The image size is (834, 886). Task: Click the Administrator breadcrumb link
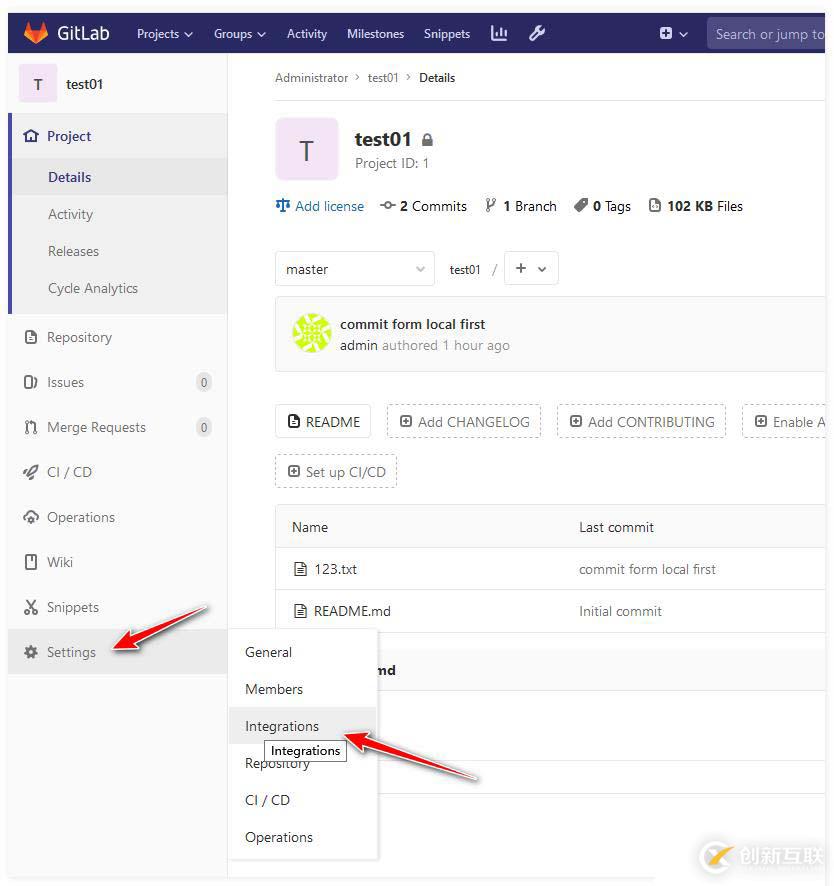pyautogui.click(x=311, y=77)
